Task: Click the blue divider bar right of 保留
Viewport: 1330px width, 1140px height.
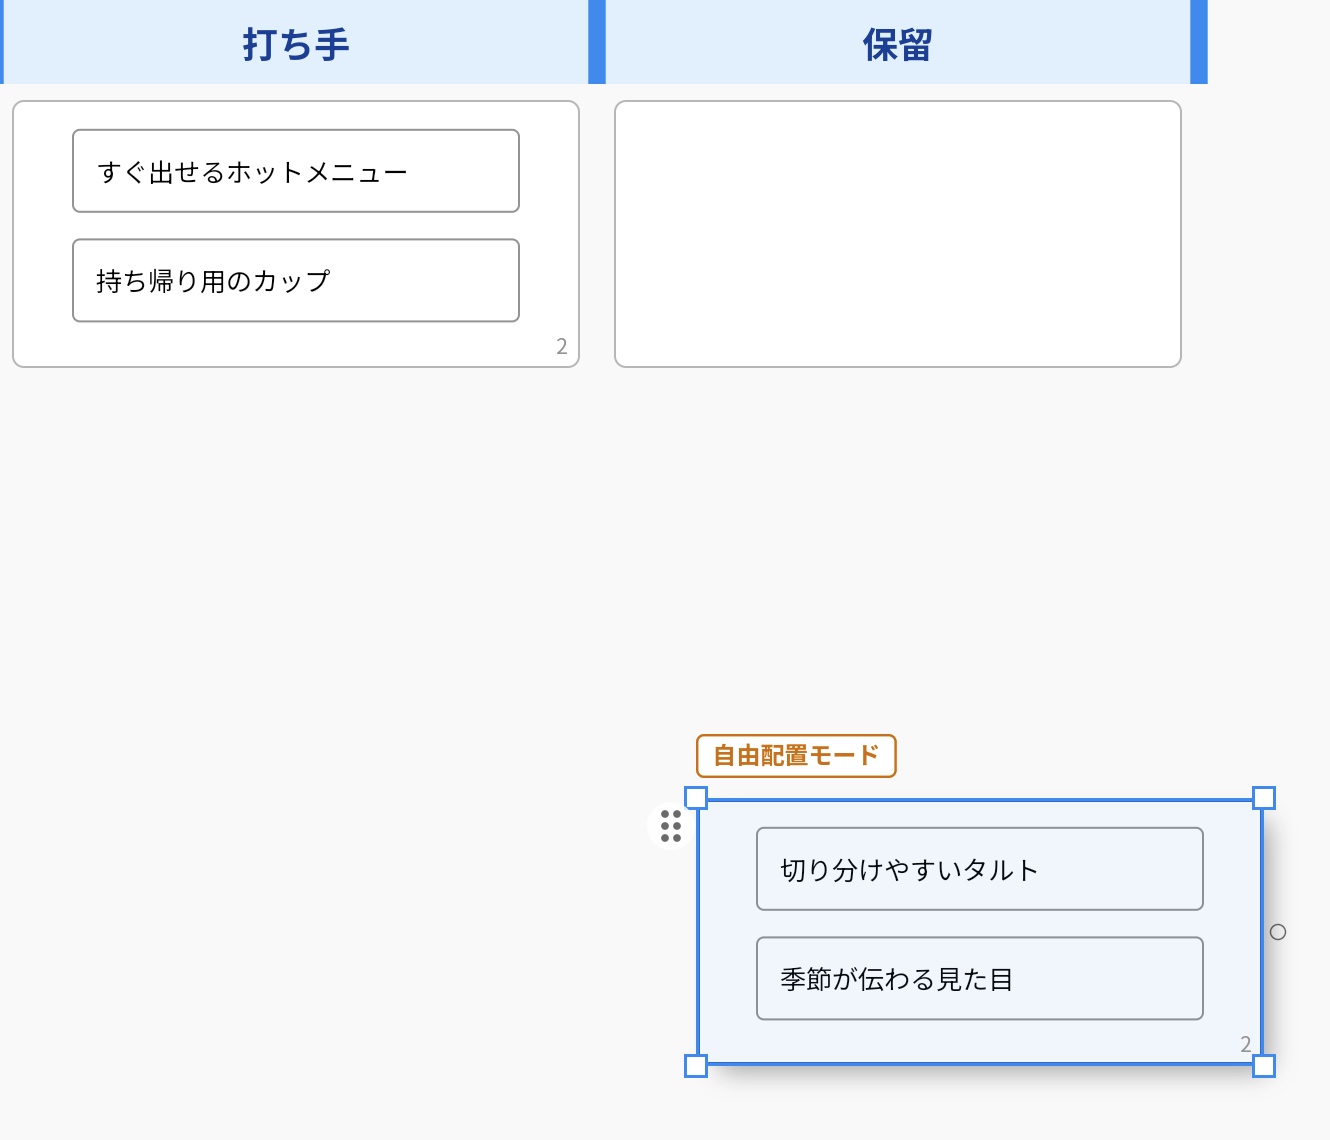Action: coord(1199,42)
